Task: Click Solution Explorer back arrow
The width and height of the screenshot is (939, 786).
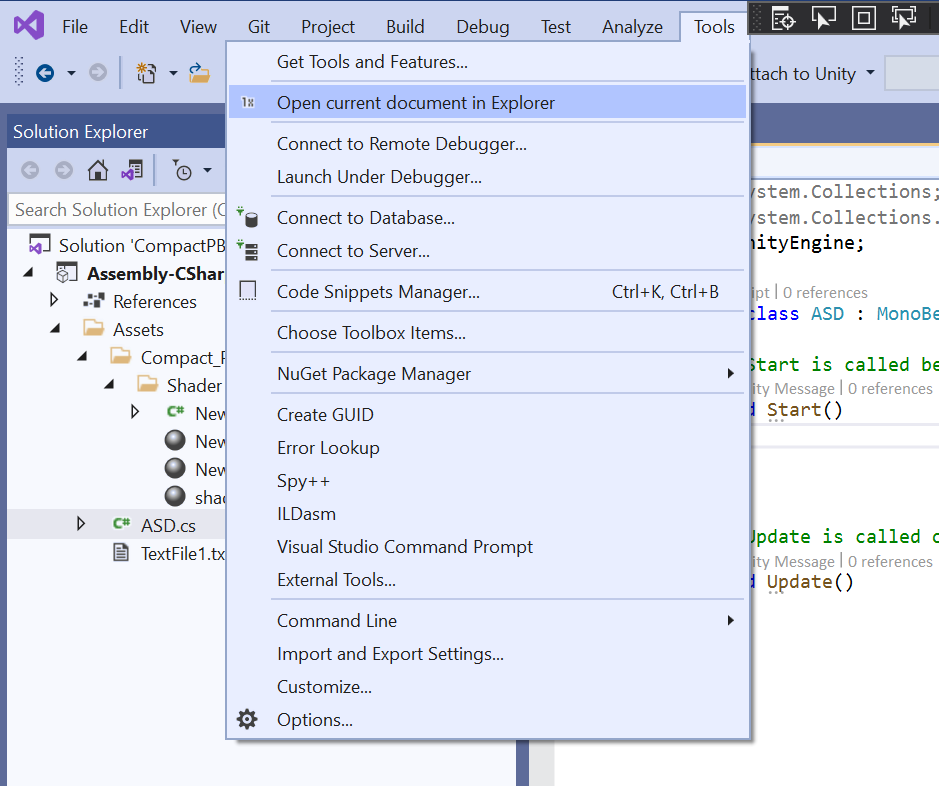Action: tap(30, 171)
